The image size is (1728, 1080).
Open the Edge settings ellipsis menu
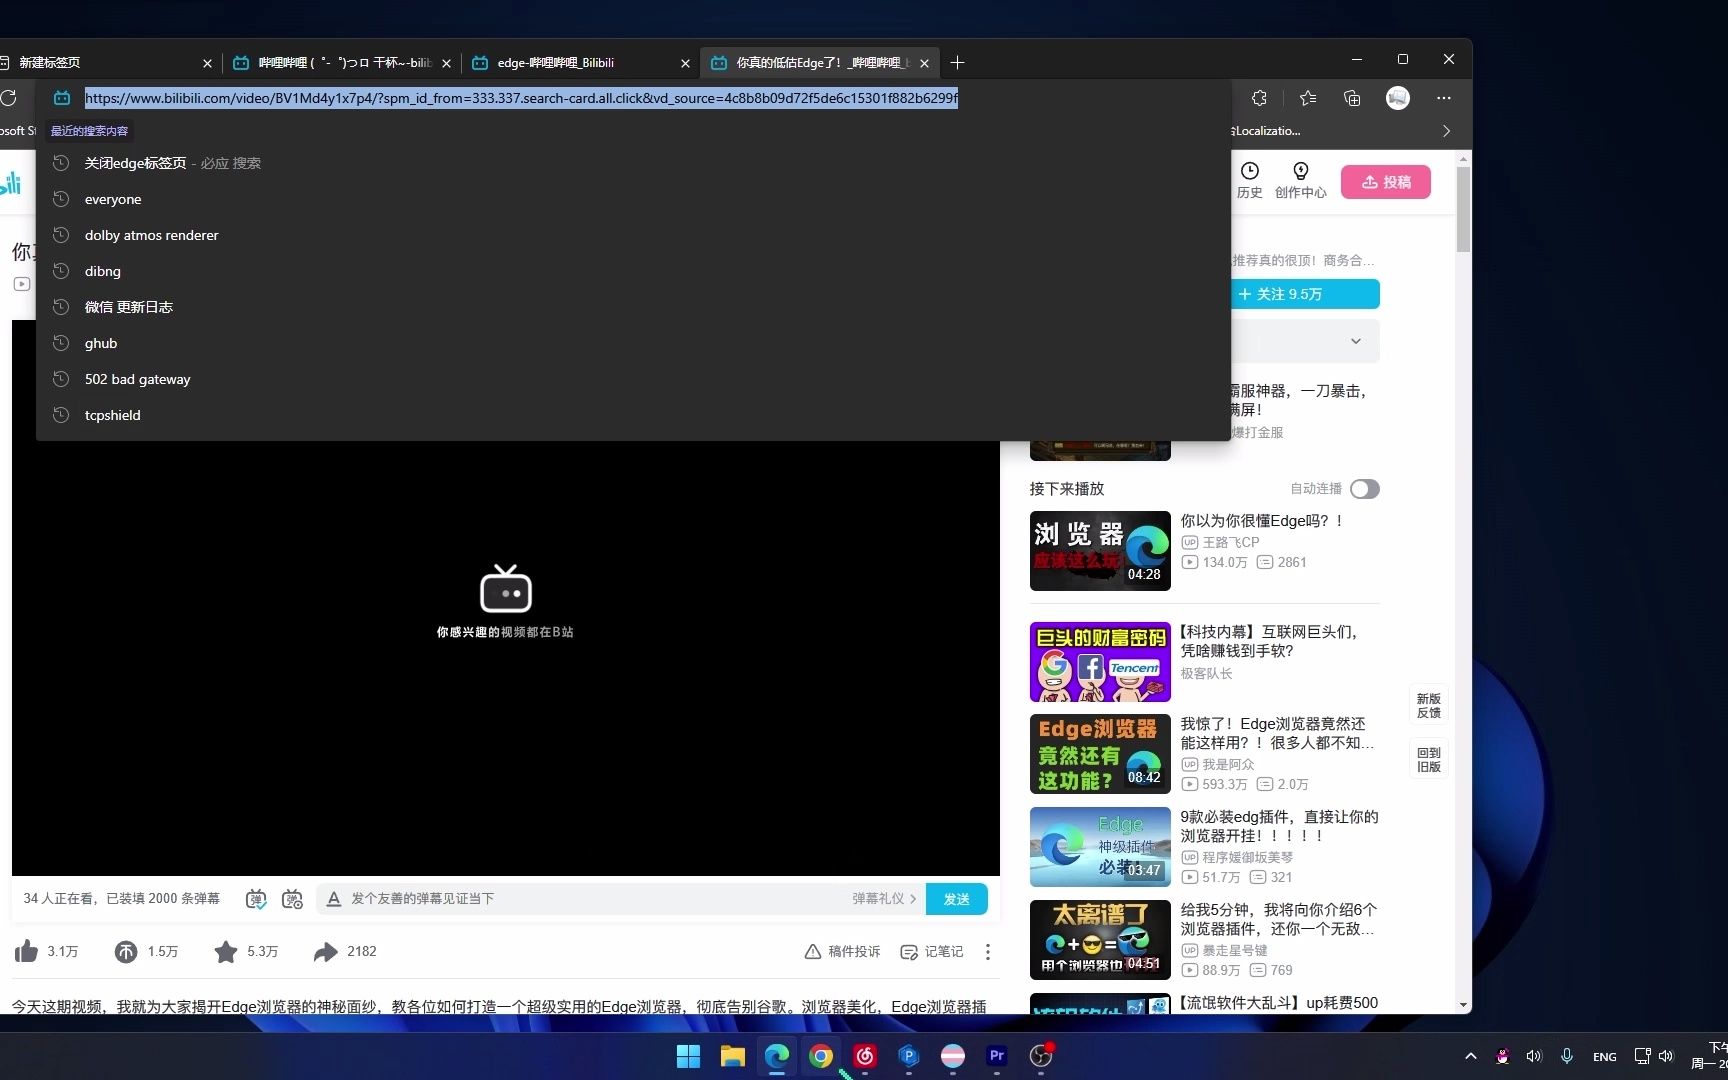click(1444, 98)
